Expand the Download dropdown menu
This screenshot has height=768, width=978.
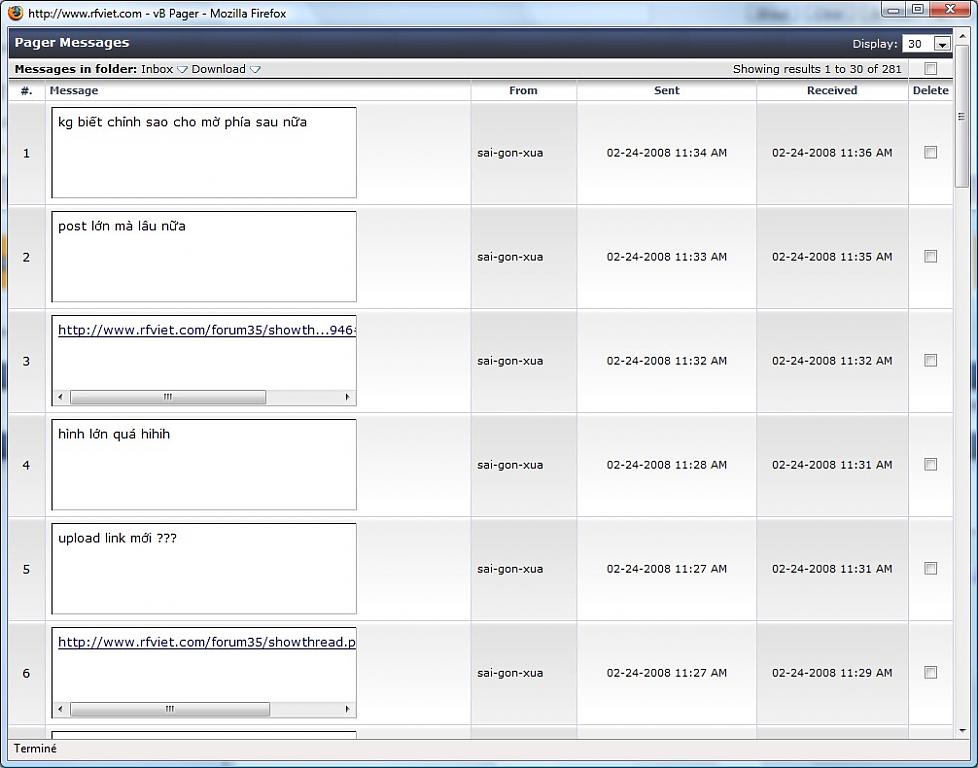point(255,70)
